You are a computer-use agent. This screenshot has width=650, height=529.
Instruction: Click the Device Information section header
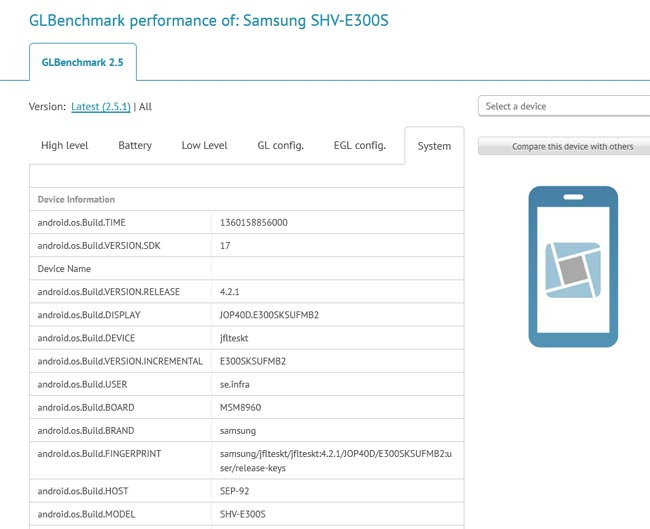click(76, 200)
